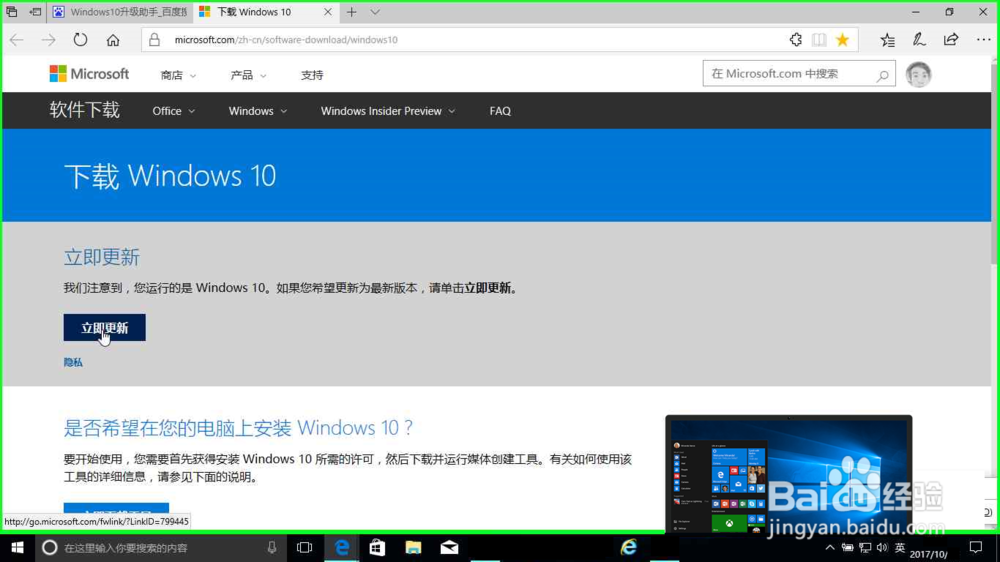Click the search magnifier icon

[x=883, y=75]
